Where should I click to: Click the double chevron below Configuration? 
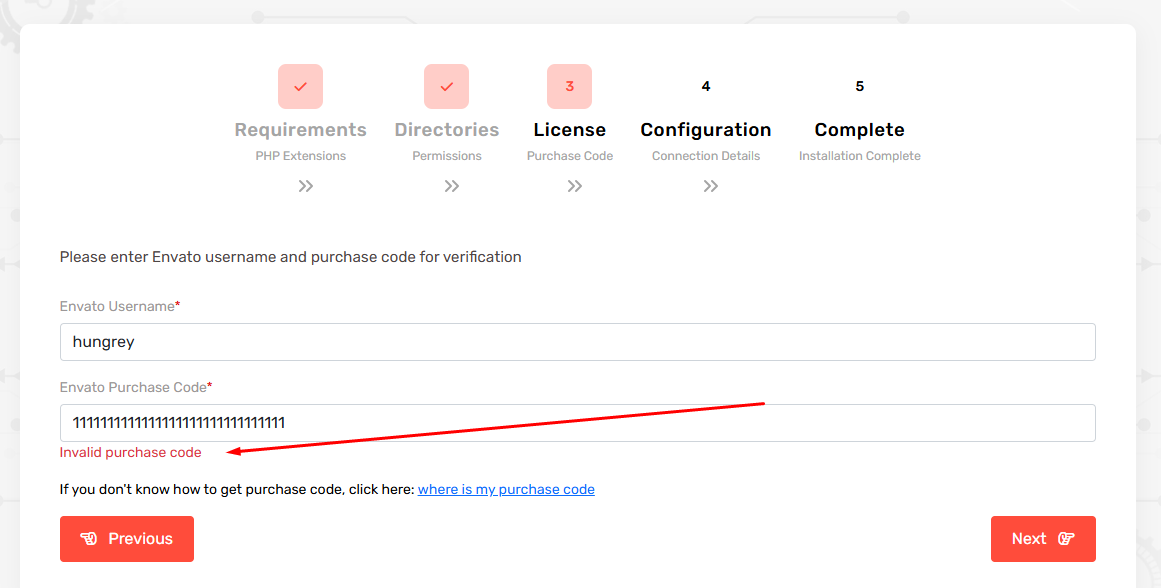pyautogui.click(x=710, y=186)
